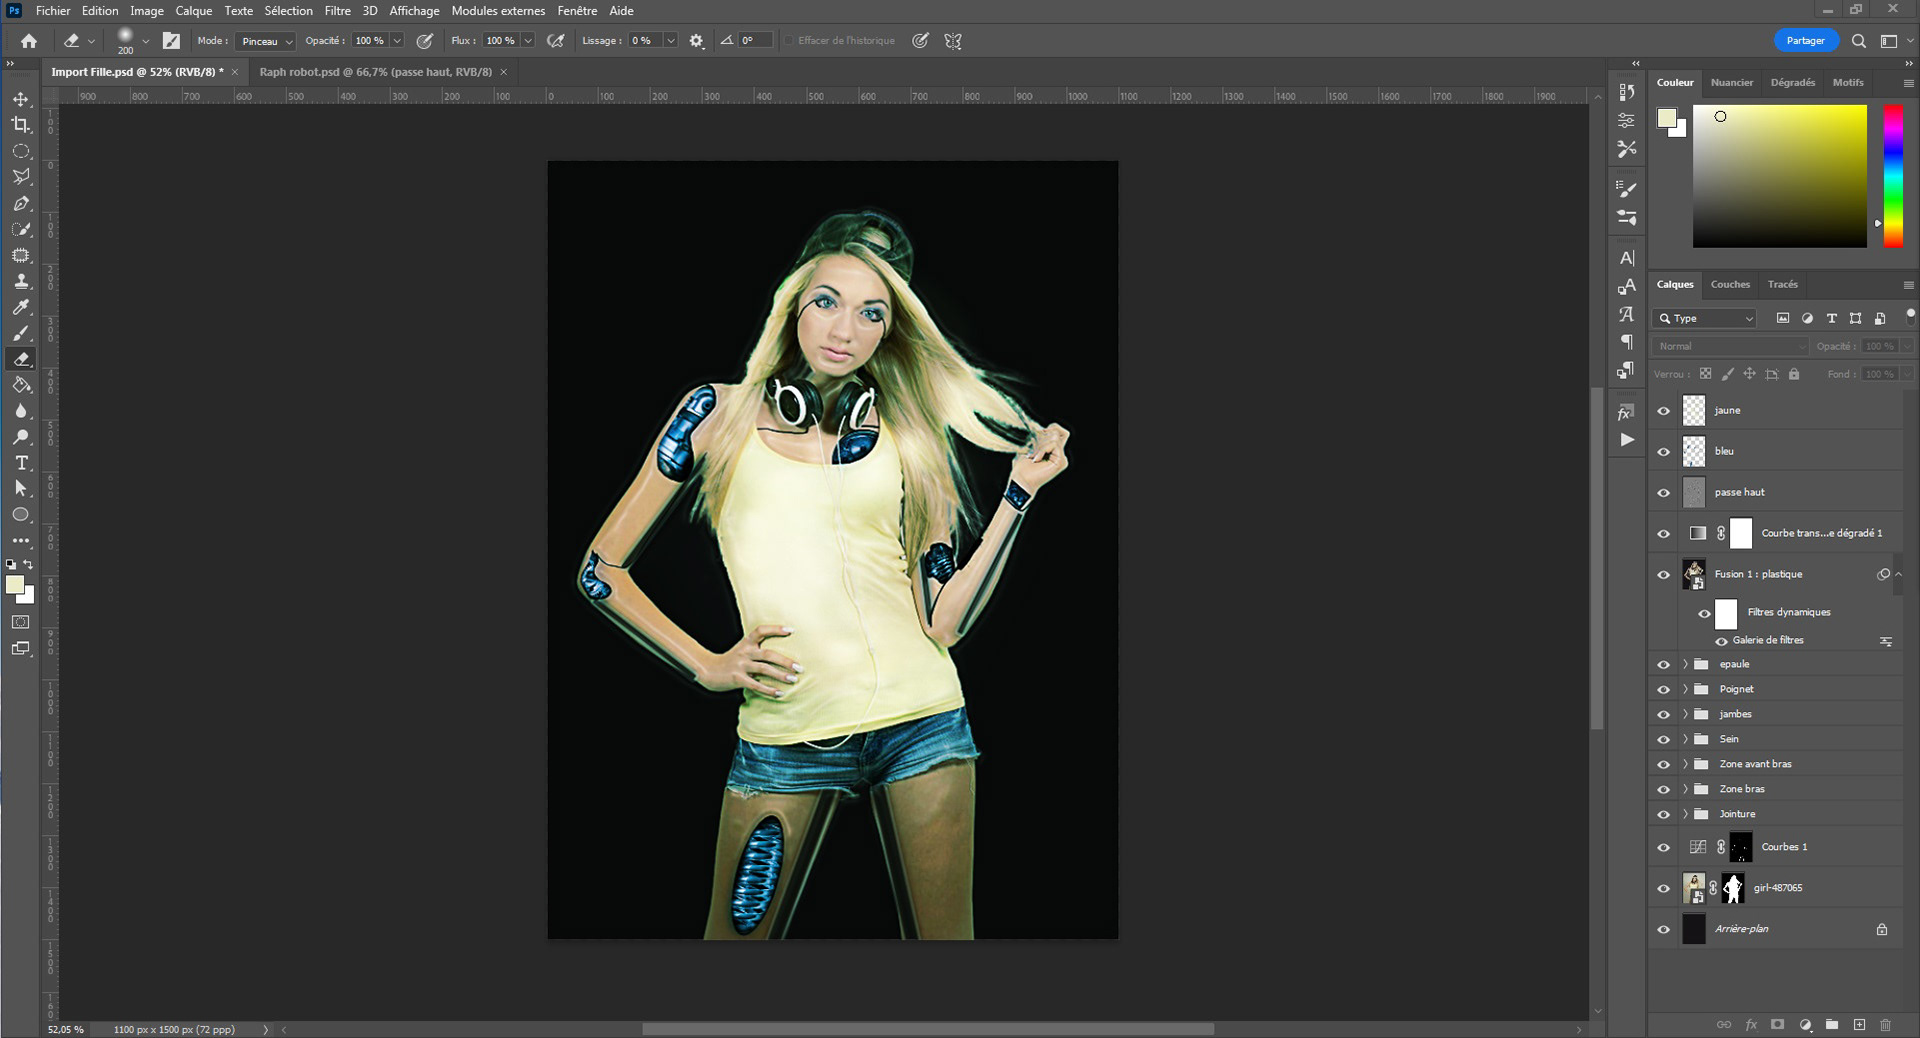Hide the jaune layer
Screen dimensions: 1920x1038
coord(1664,411)
